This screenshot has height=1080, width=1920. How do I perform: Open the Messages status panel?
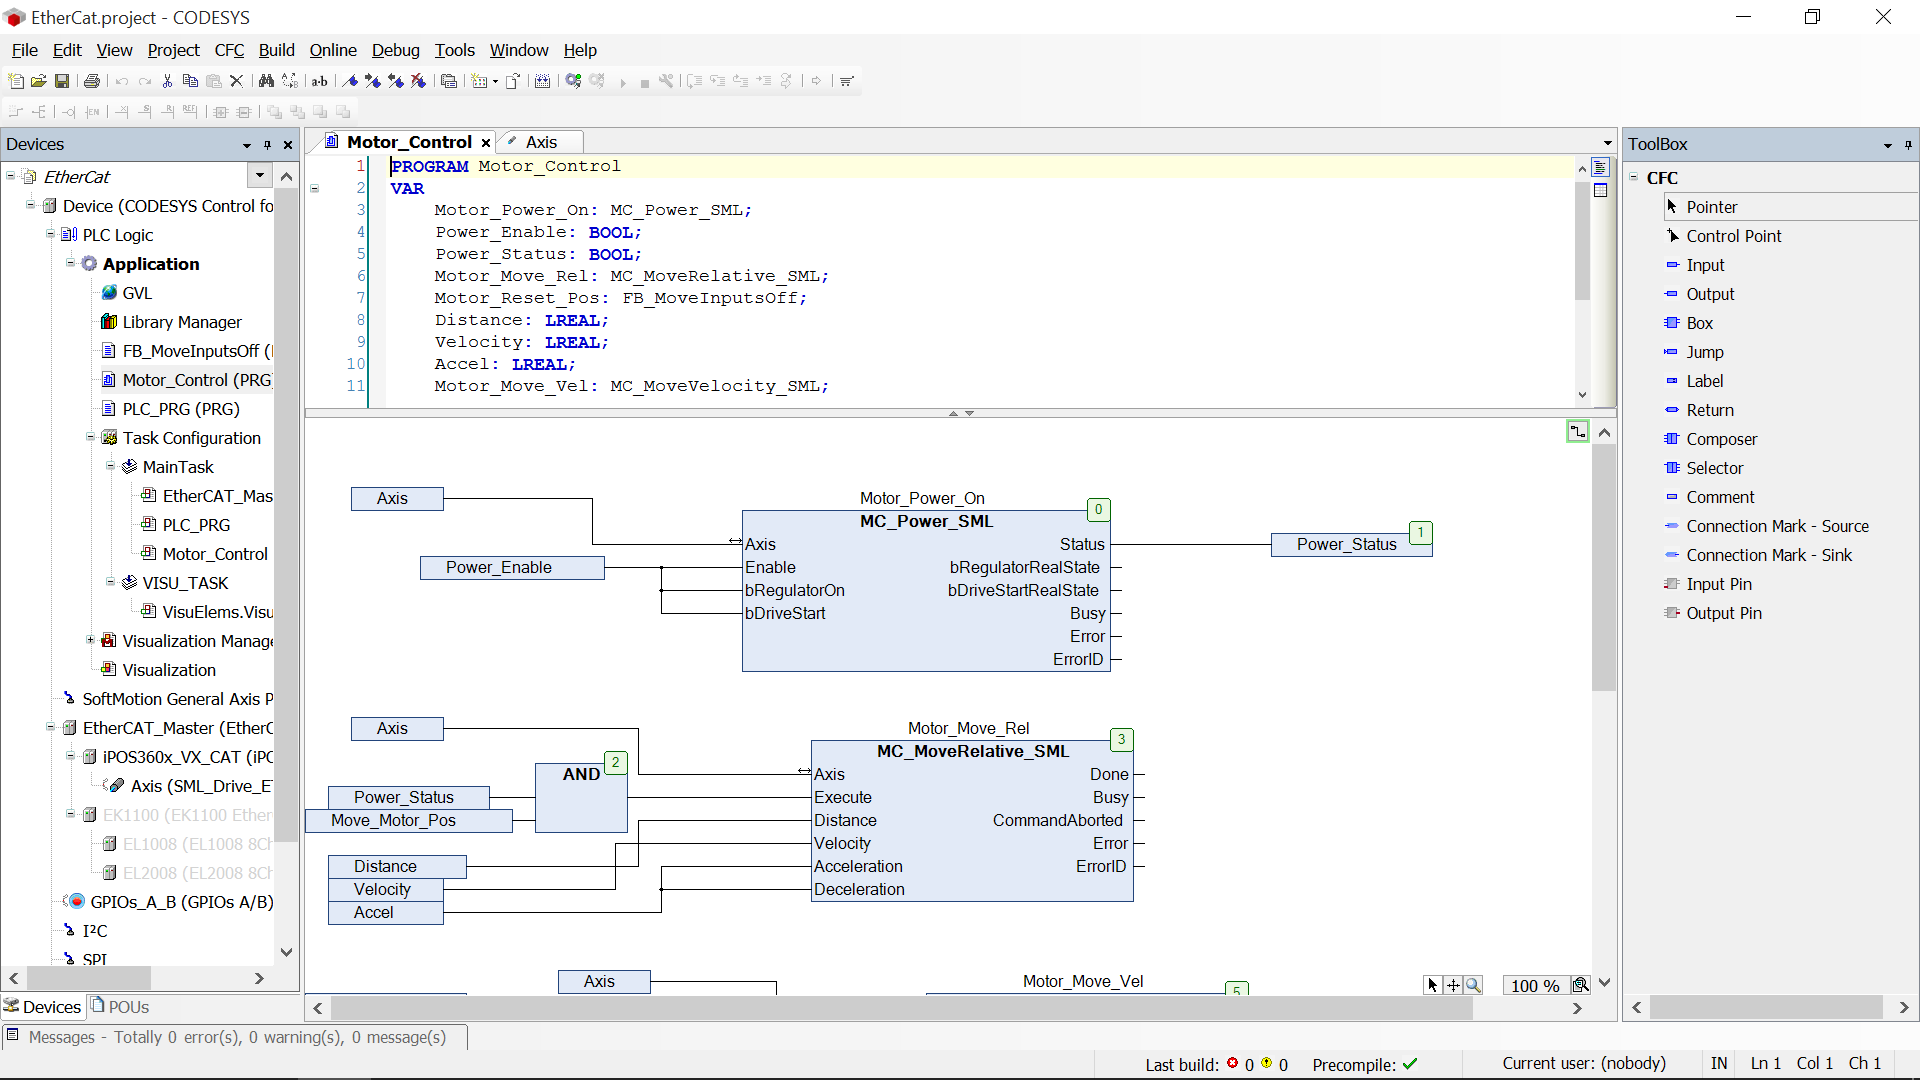tap(236, 1037)
